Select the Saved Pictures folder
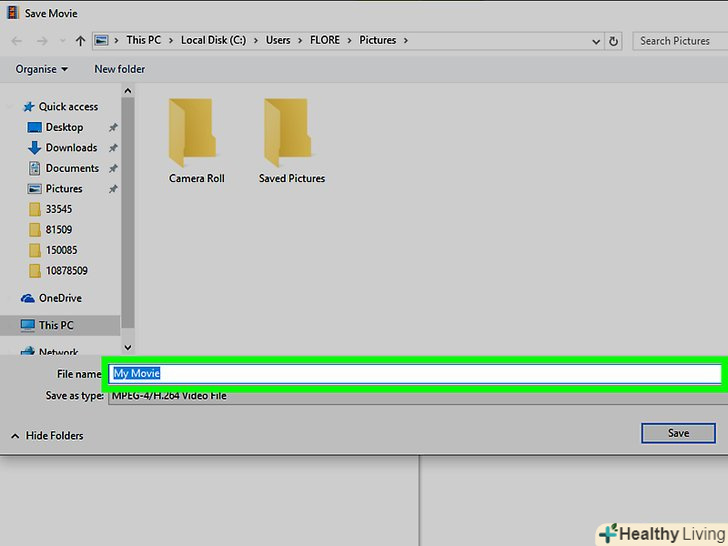 point(292,141)
